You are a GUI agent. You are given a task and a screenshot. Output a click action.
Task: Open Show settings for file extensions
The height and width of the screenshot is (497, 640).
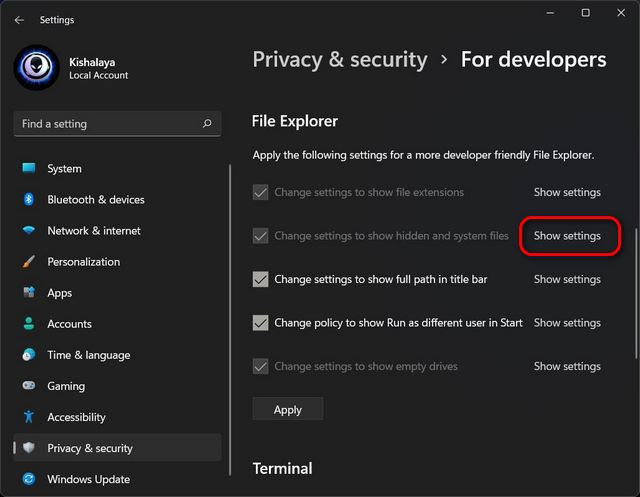click(x=567, y=192)
